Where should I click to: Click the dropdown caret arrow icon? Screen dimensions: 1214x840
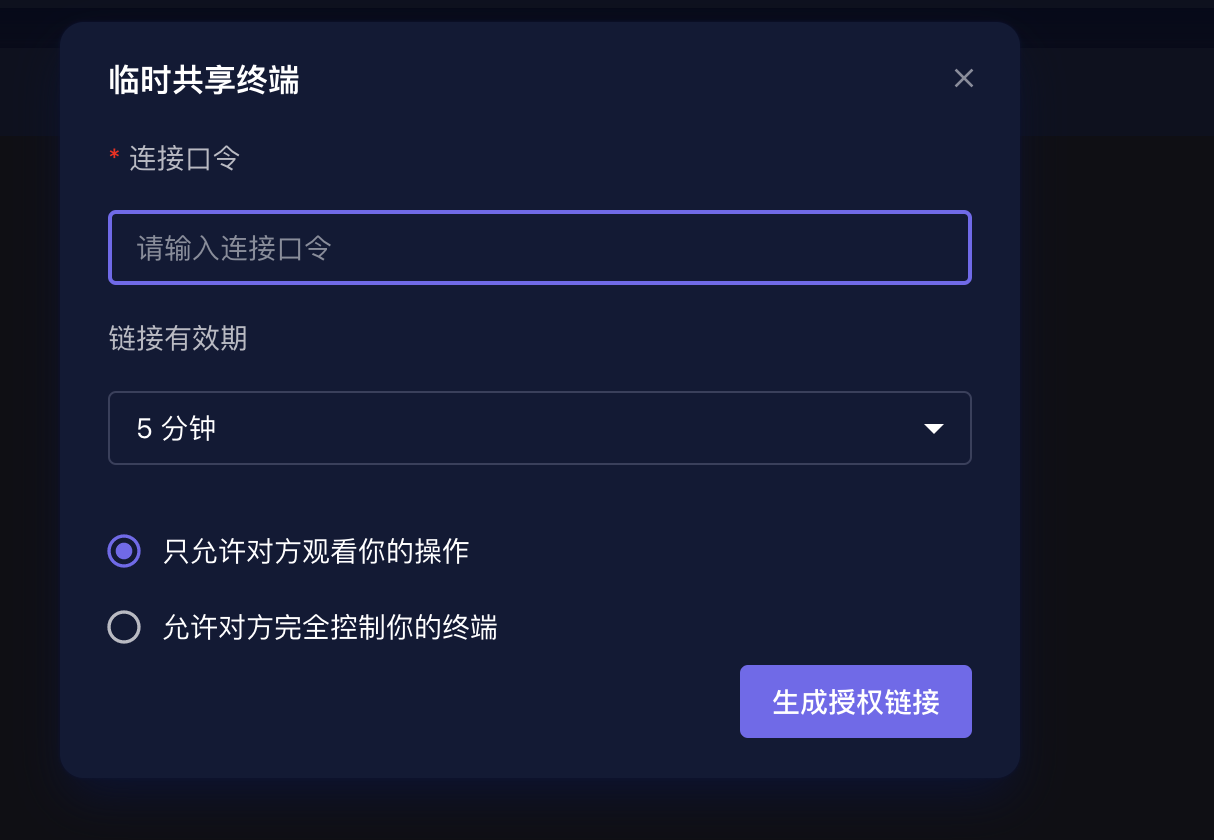(934, 429)
